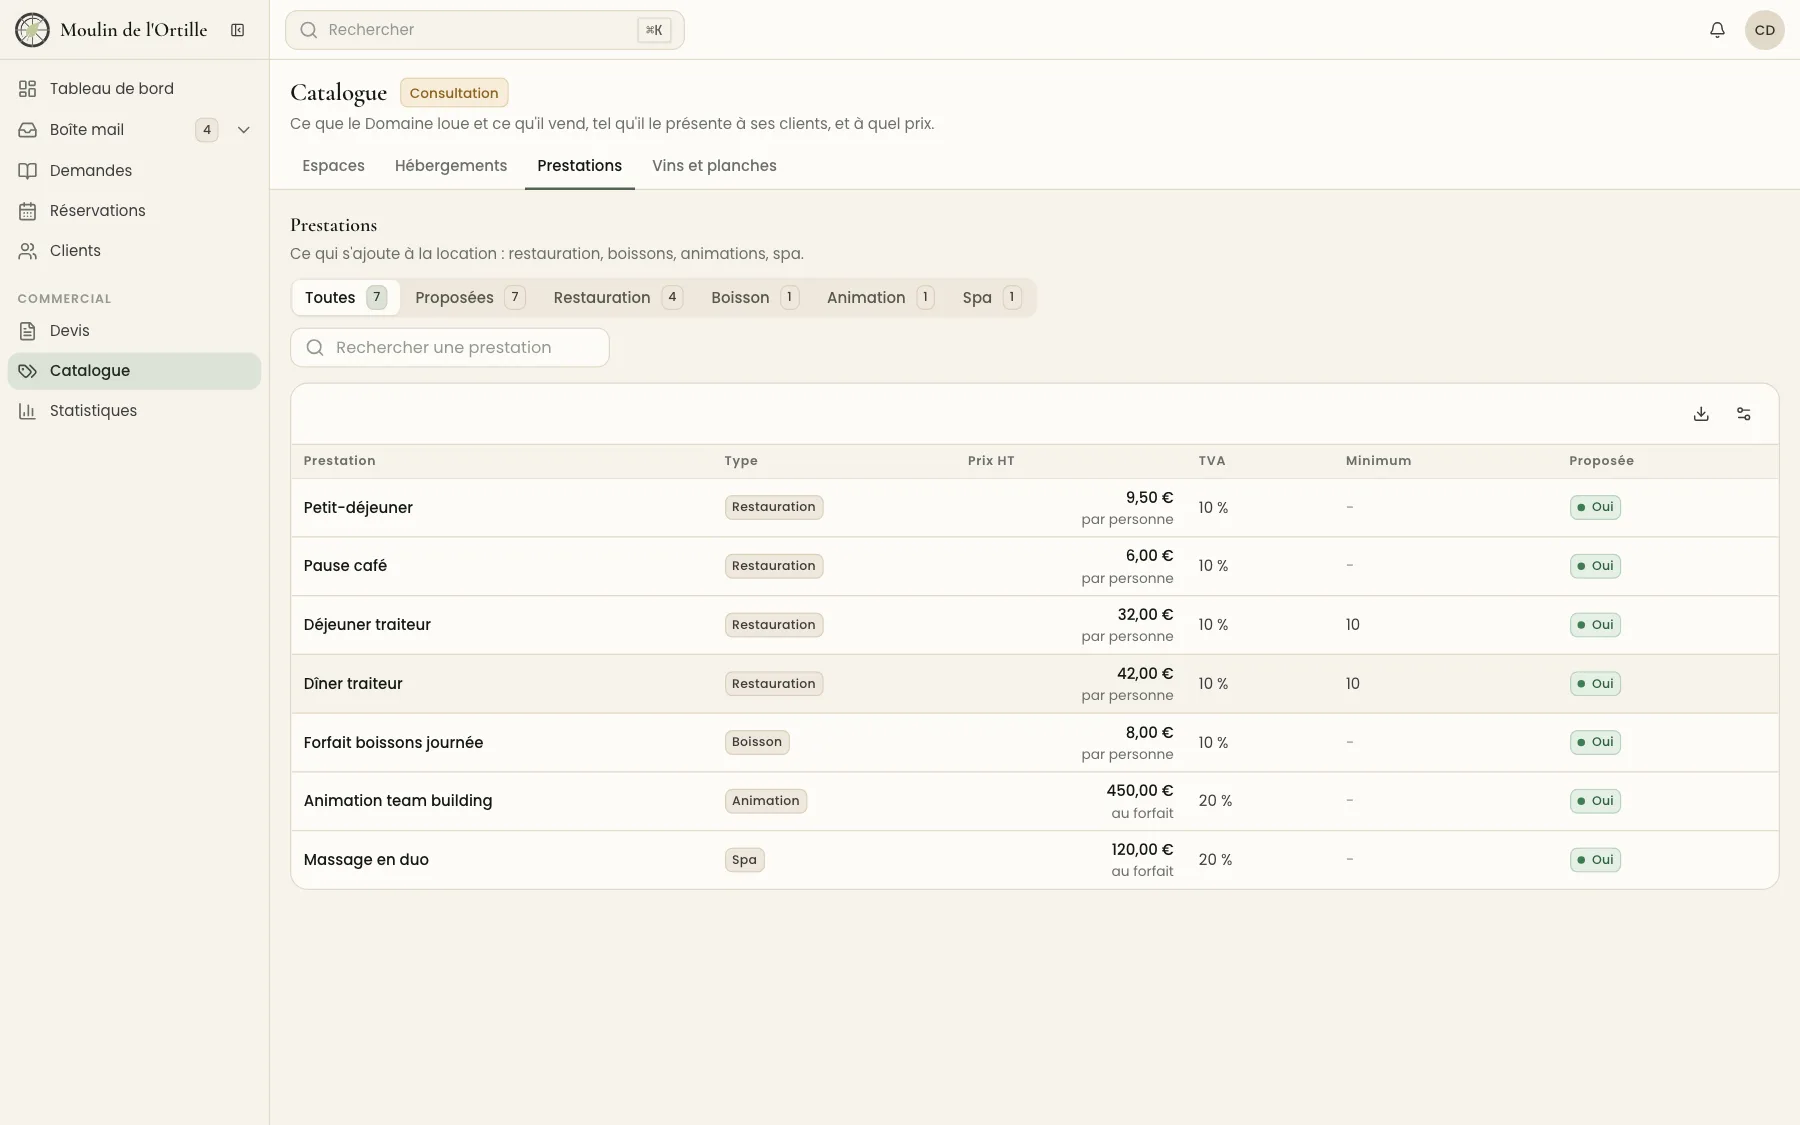The width and height of the screenshot is (1800, 1125).
Task: Click Forfait boissons journée row name
Action: [393, 743]
